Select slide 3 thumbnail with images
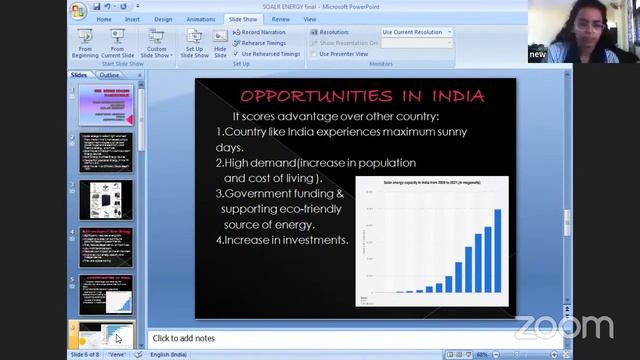This screenshot has height=360, width=640. pyautogui.click(x=106, y=200)
